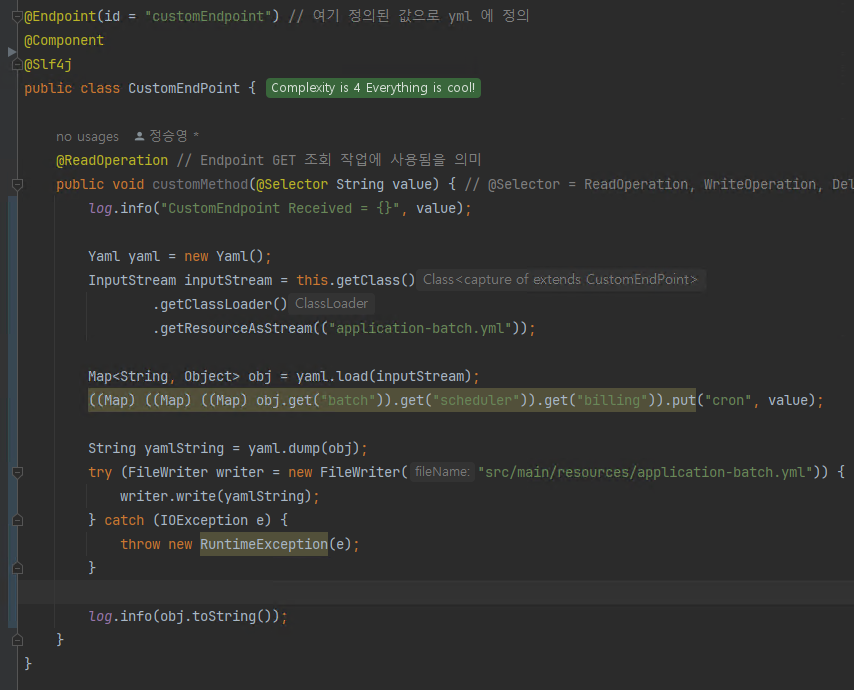Click the "yaml.dump(obj)" call
Screen dimensions: 854x690
(x=304, y=448)
